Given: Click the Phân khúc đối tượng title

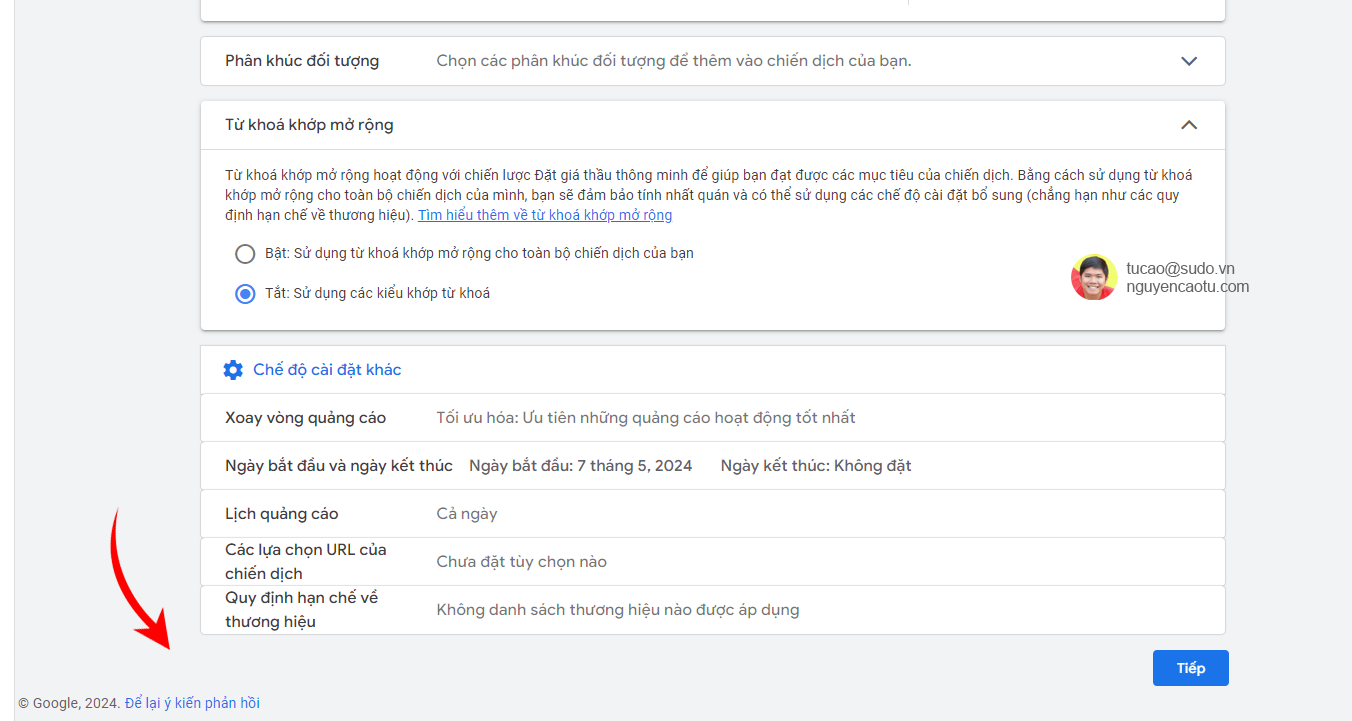Looking at the screenshot, I should point(302,61).
